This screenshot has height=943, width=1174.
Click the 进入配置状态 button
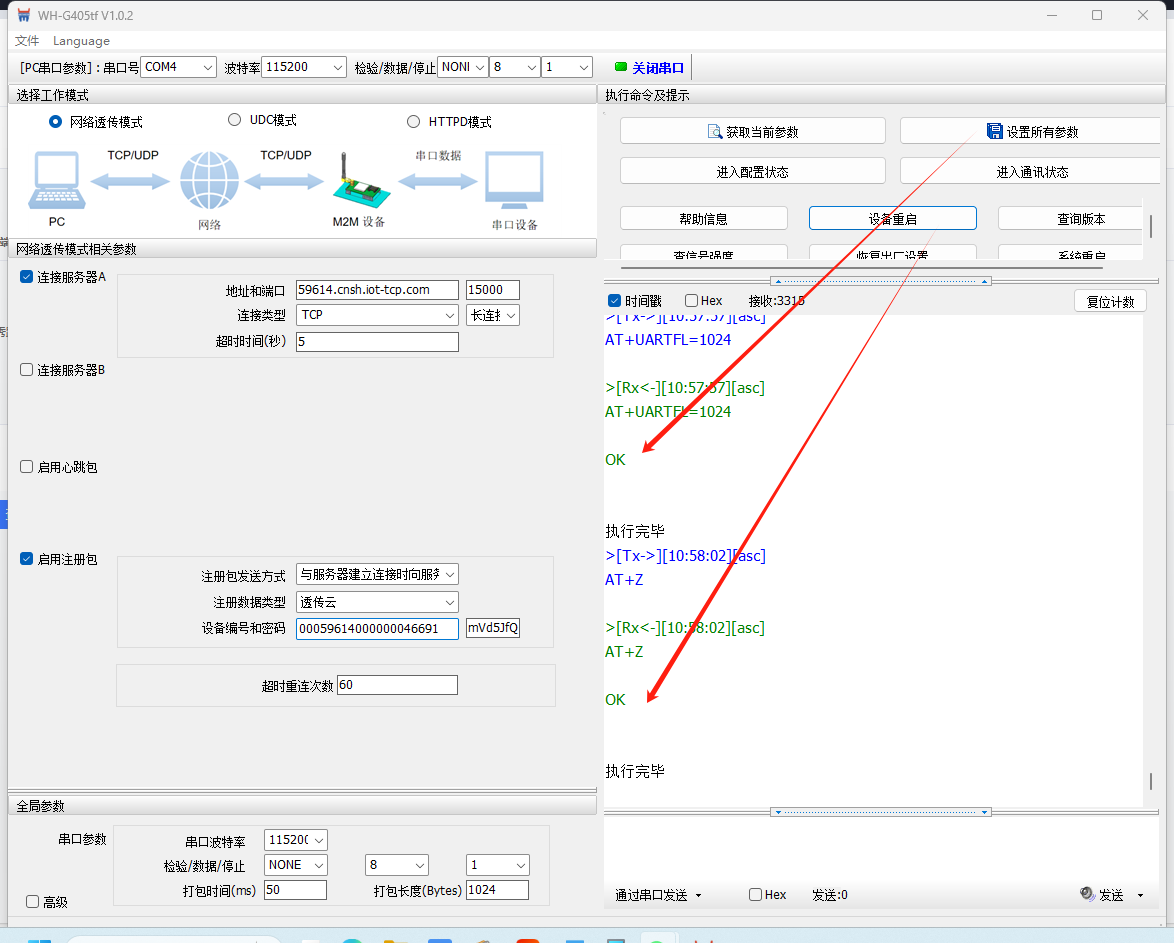pyautogui.click(x=752, y=172)
